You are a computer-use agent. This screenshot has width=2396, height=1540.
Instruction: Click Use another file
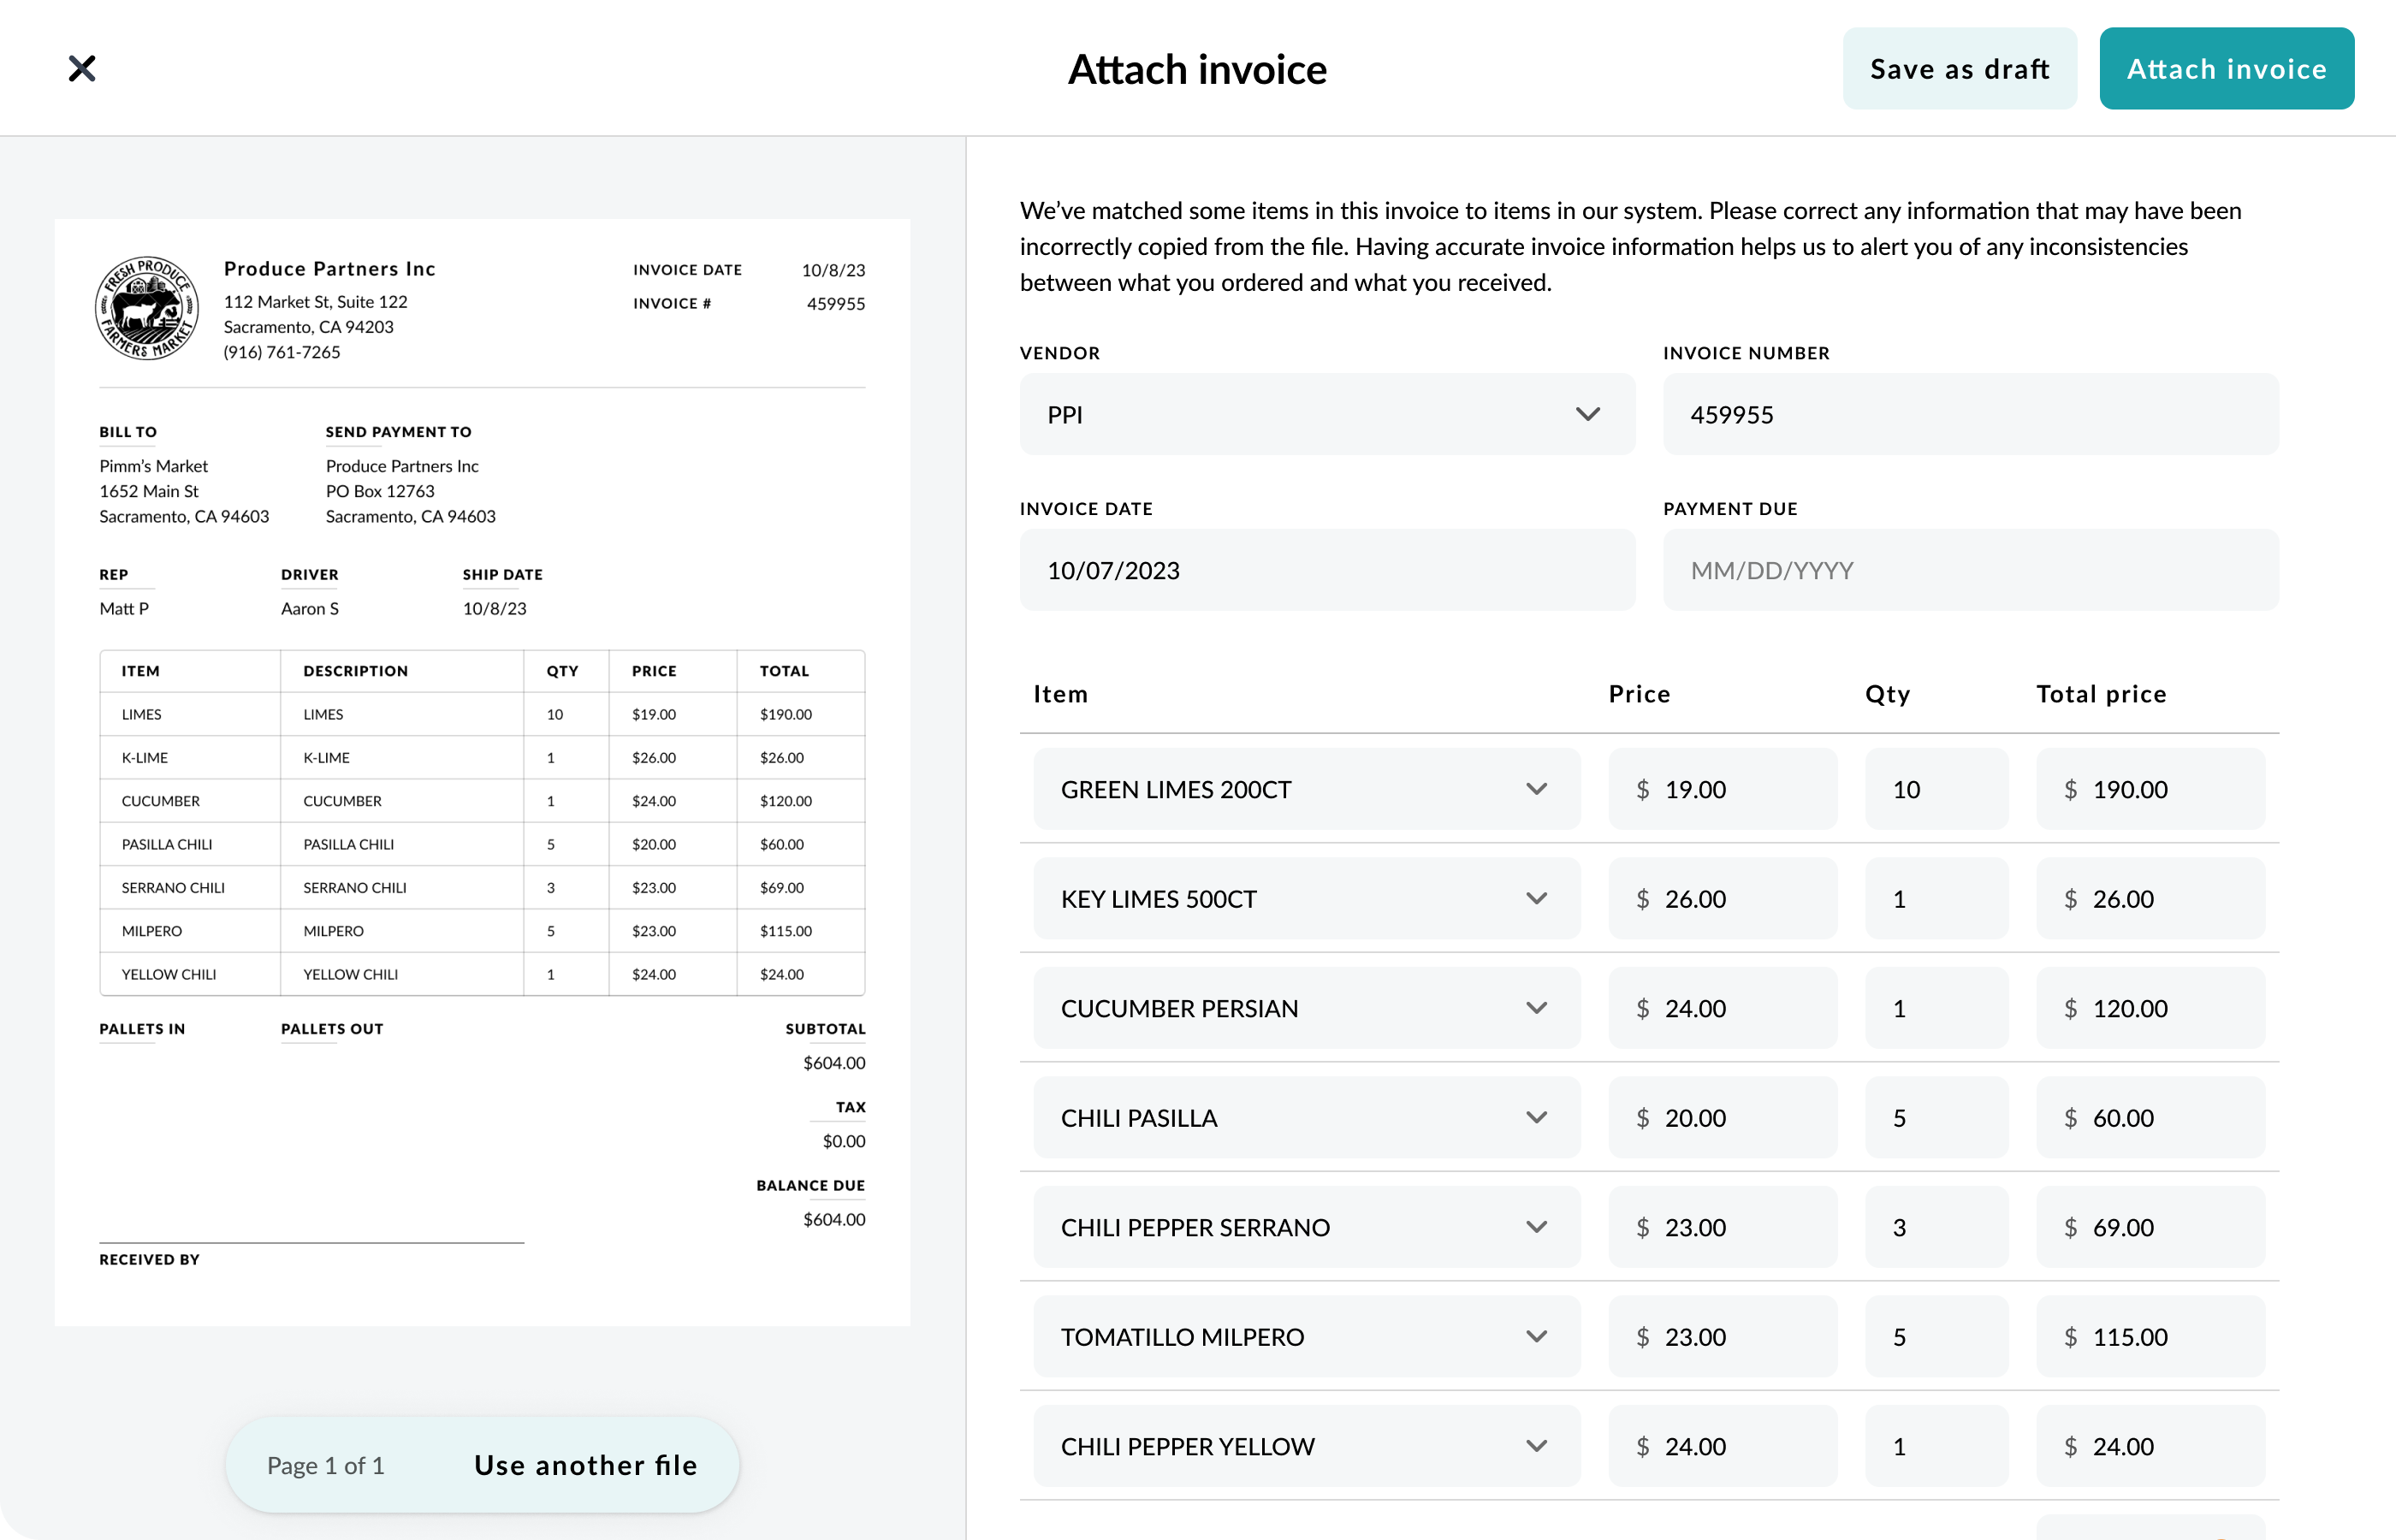585,1465
